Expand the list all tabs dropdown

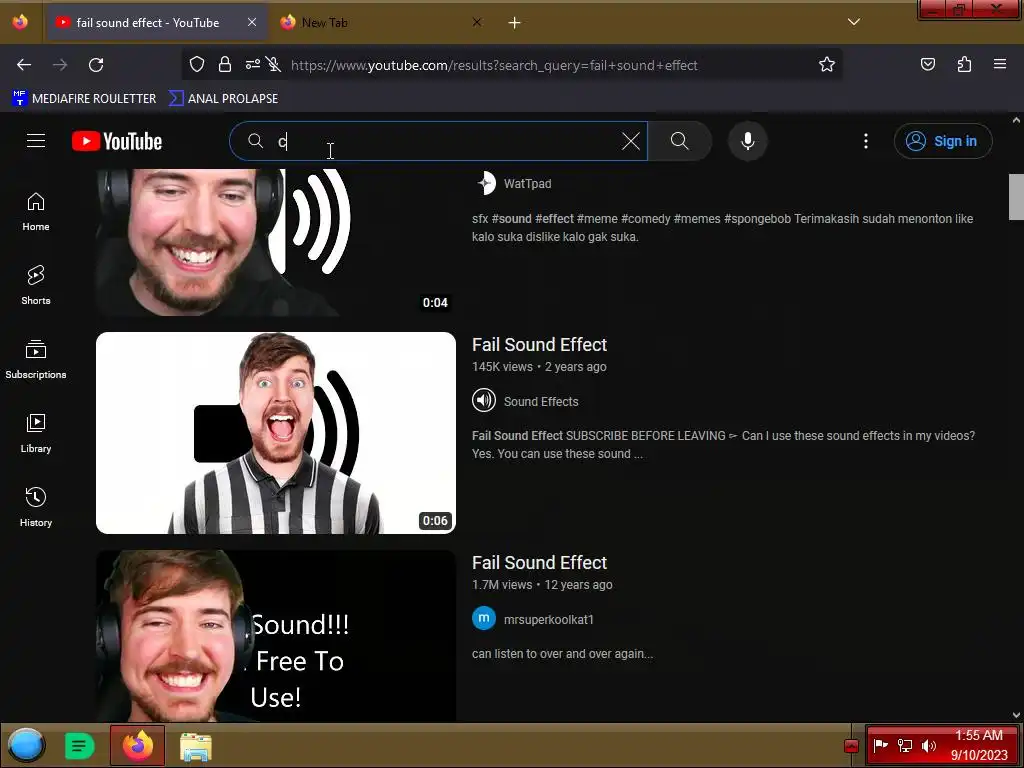pyautogui.click(x=854, y=22)
